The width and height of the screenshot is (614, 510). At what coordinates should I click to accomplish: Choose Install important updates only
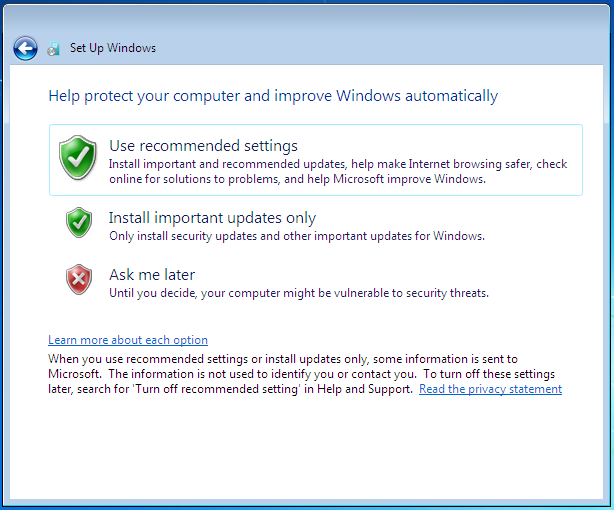click(x=212, y=218)
